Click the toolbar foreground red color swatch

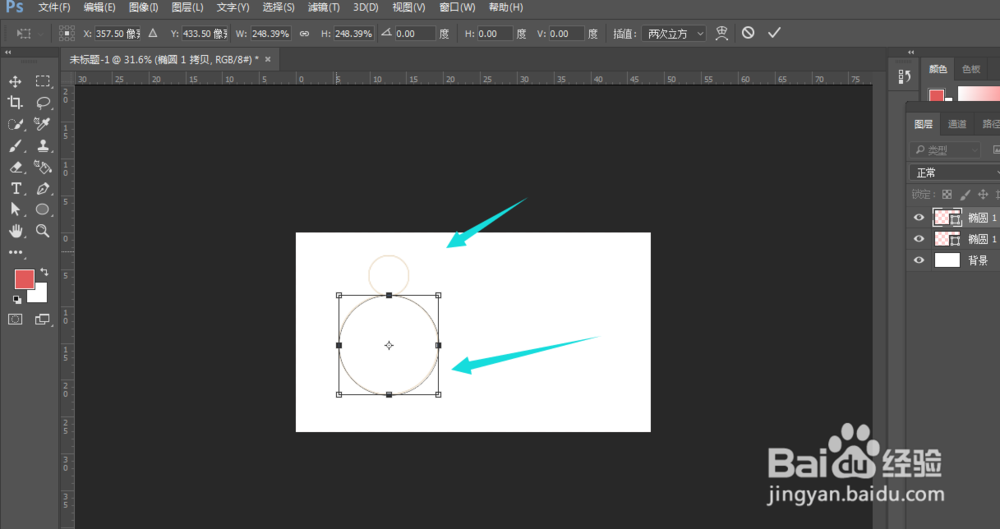point(23,278)
